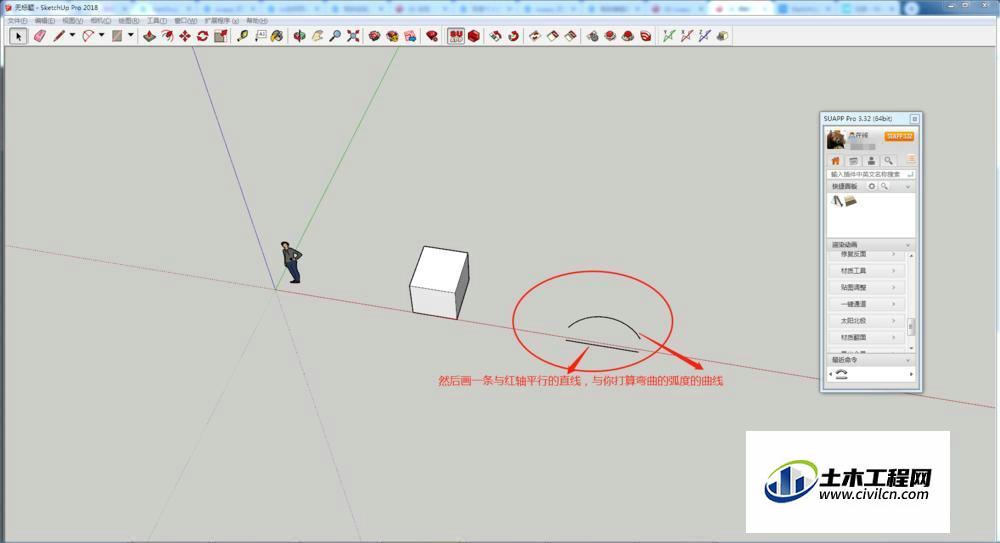
Task: Open the 视图 (View) menu
Action: 73,20
